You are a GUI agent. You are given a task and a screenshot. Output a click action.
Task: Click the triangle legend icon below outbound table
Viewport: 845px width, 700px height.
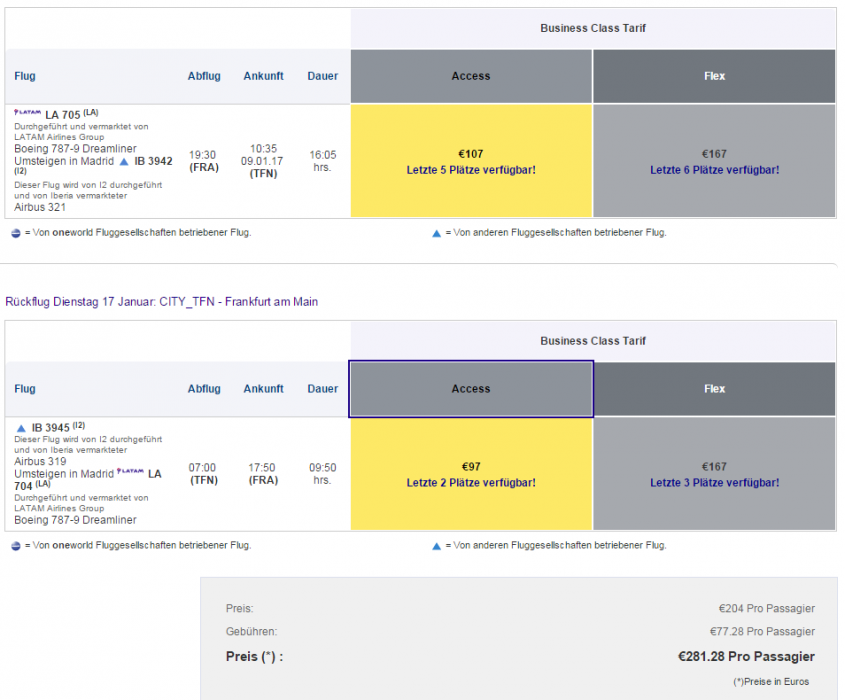[436, 233]
